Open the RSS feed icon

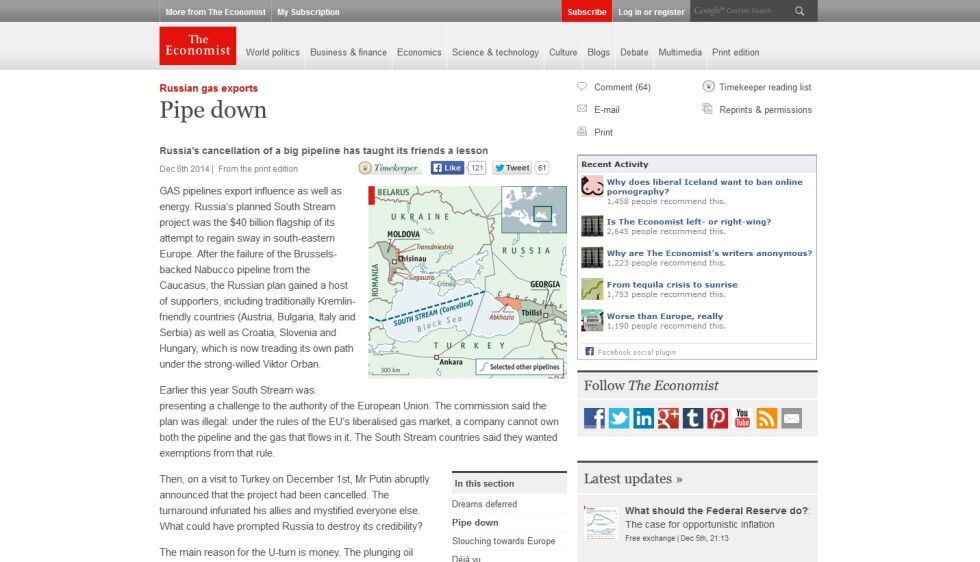(767, 418)
